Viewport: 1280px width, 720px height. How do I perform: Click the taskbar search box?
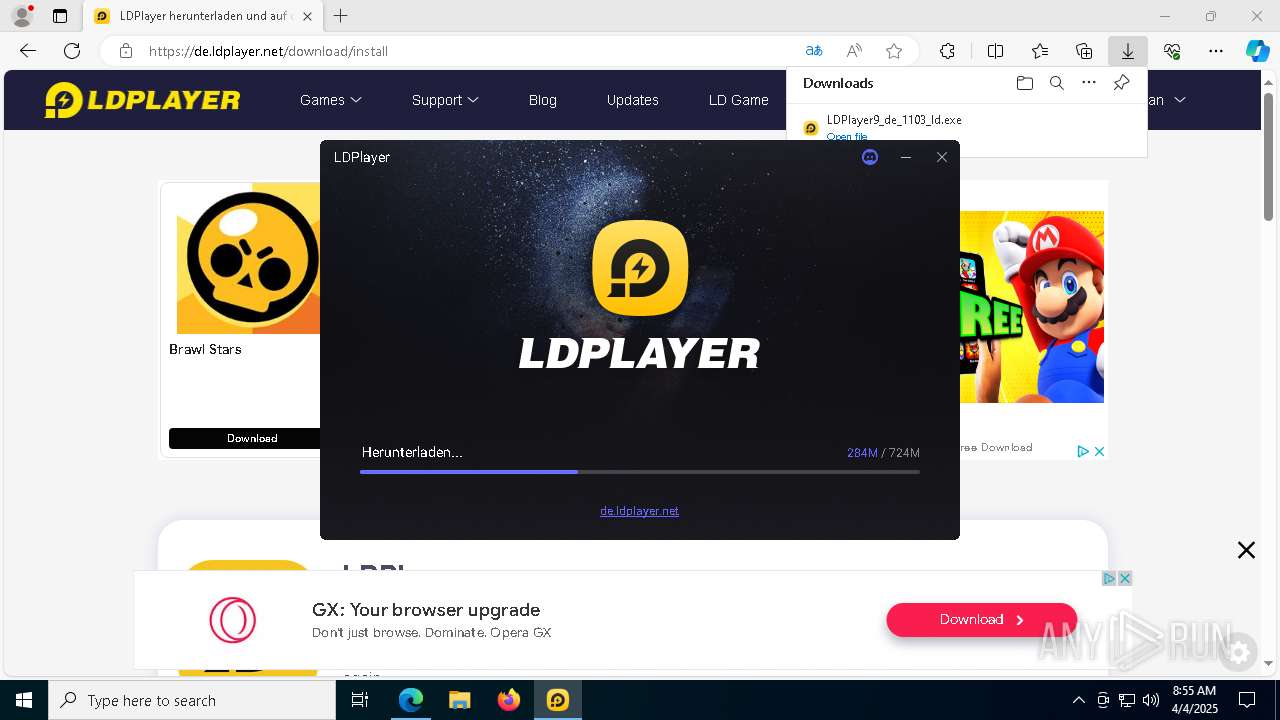pyautogui.click(x=192, y=700)
